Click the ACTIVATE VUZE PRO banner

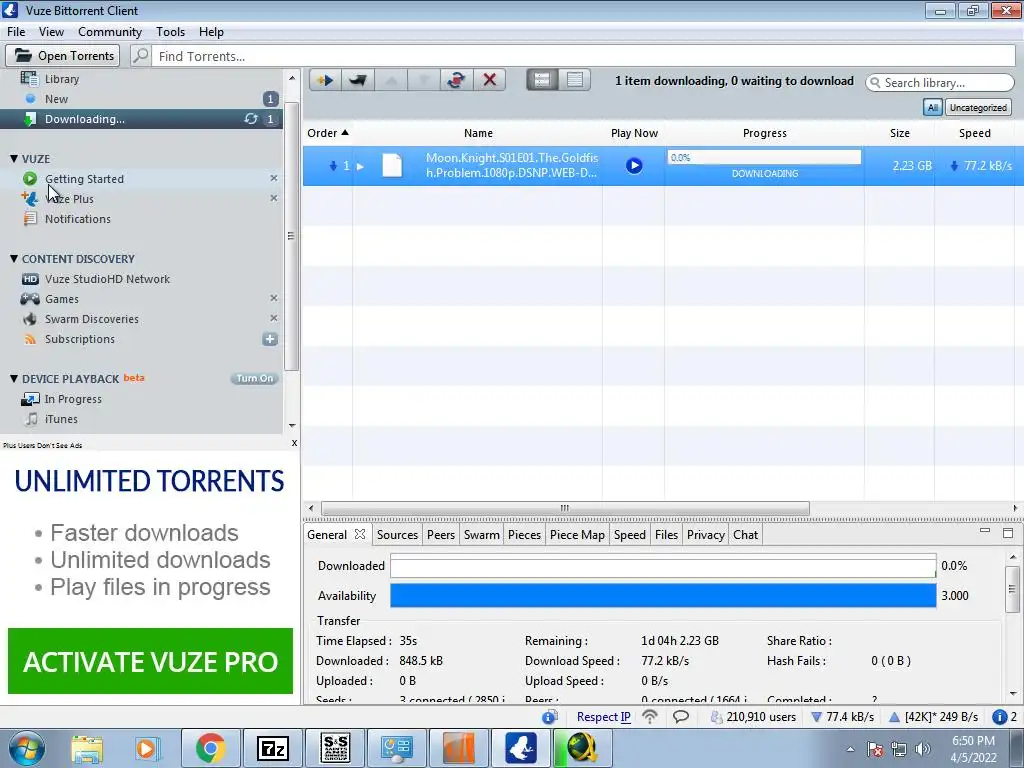click(x=150, y=661)
